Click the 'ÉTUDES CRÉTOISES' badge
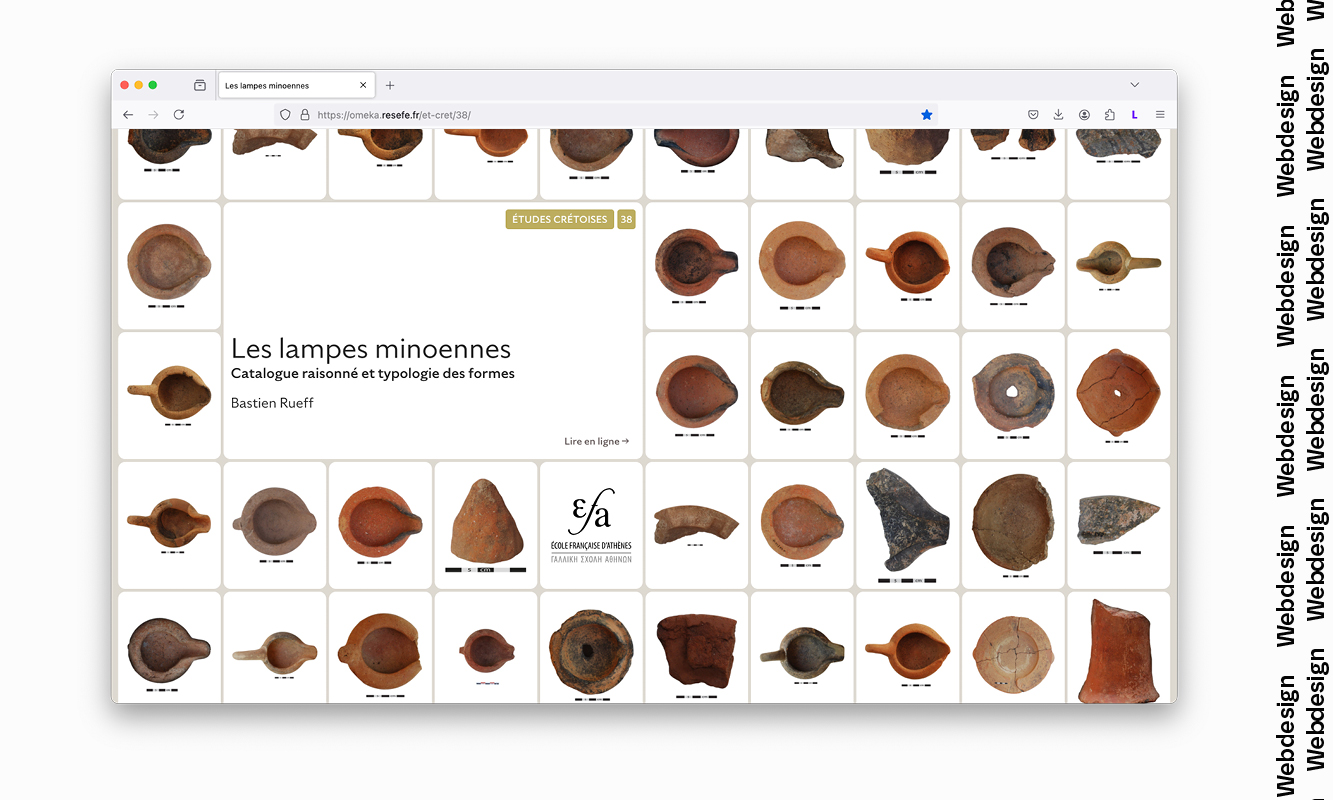 click(x=559, y=219)
